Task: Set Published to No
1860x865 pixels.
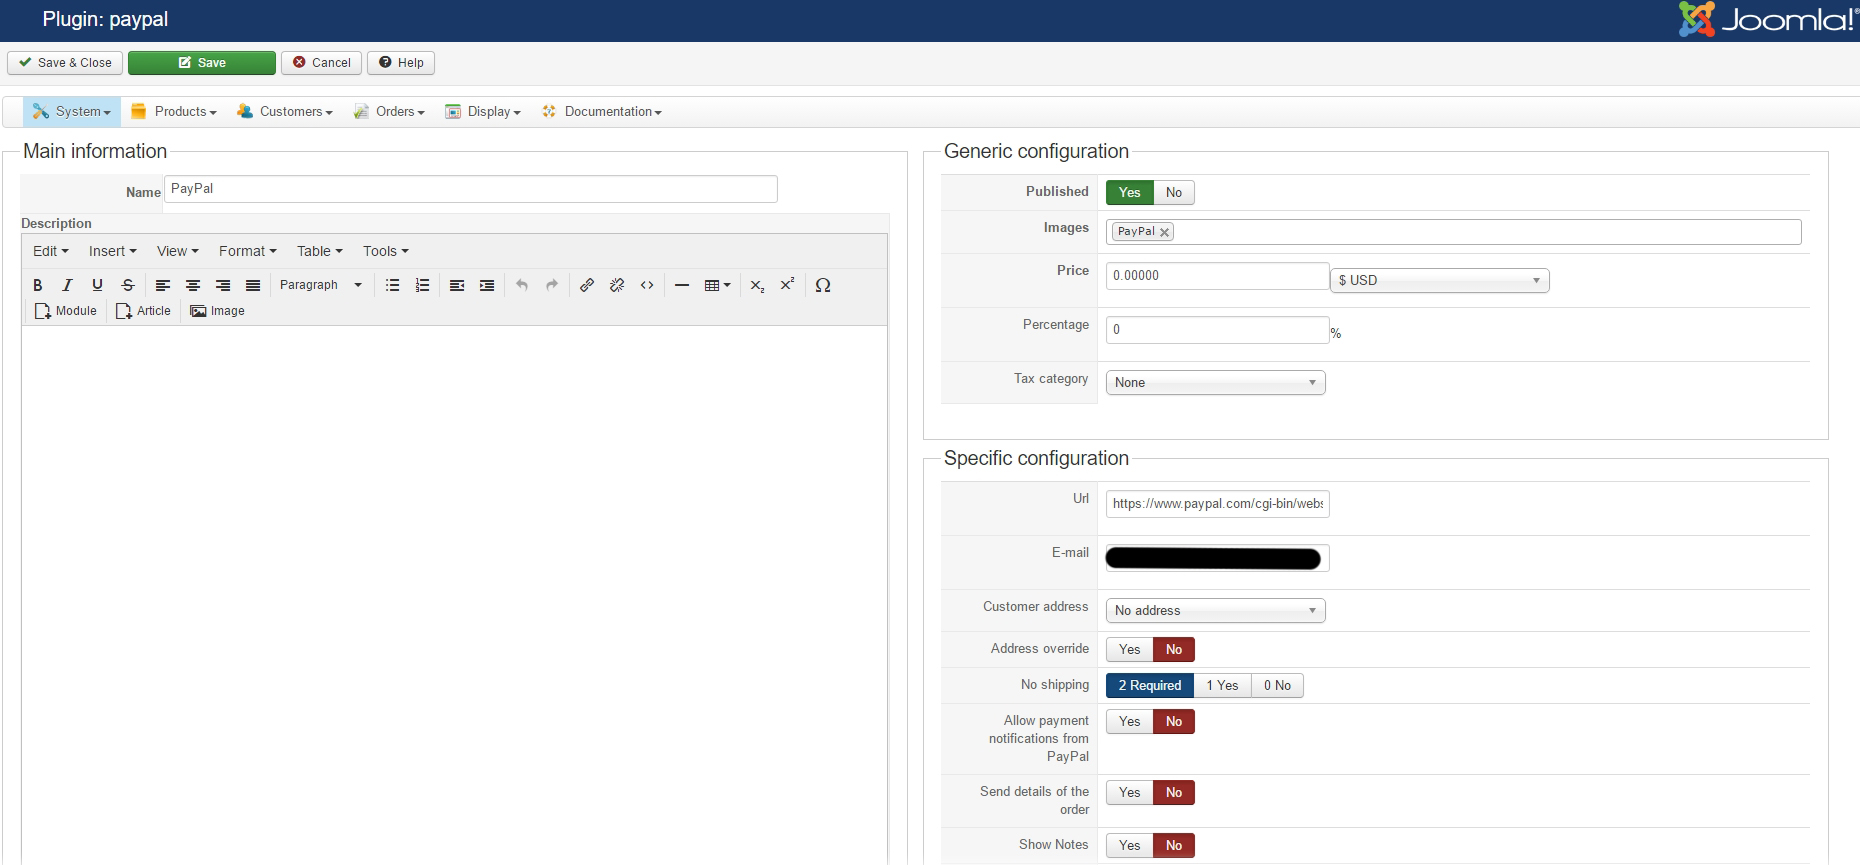Action: coord(1174,193)
